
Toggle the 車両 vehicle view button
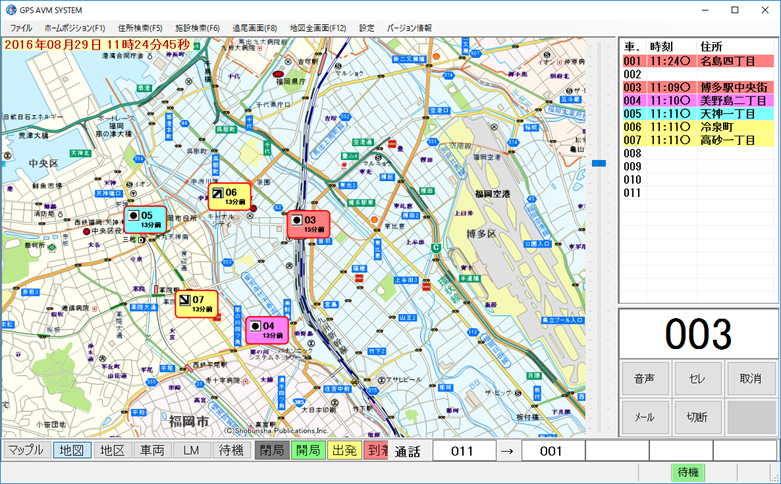152,451
